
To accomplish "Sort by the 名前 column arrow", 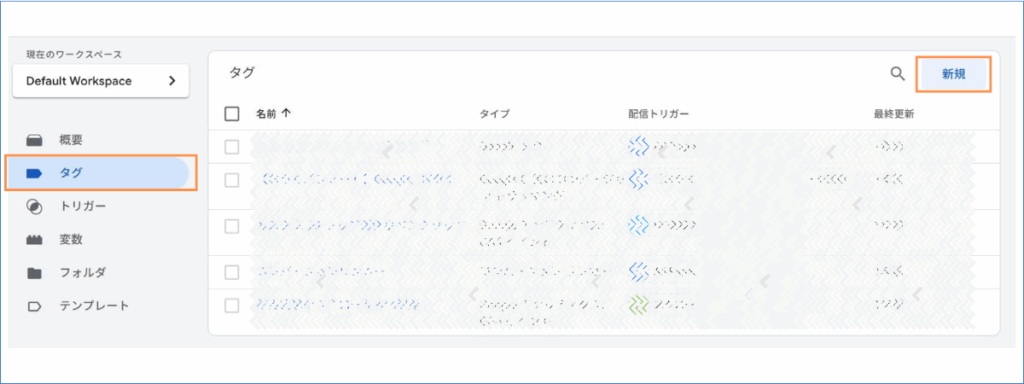I will pyautogui.click(x=285, y=113).
